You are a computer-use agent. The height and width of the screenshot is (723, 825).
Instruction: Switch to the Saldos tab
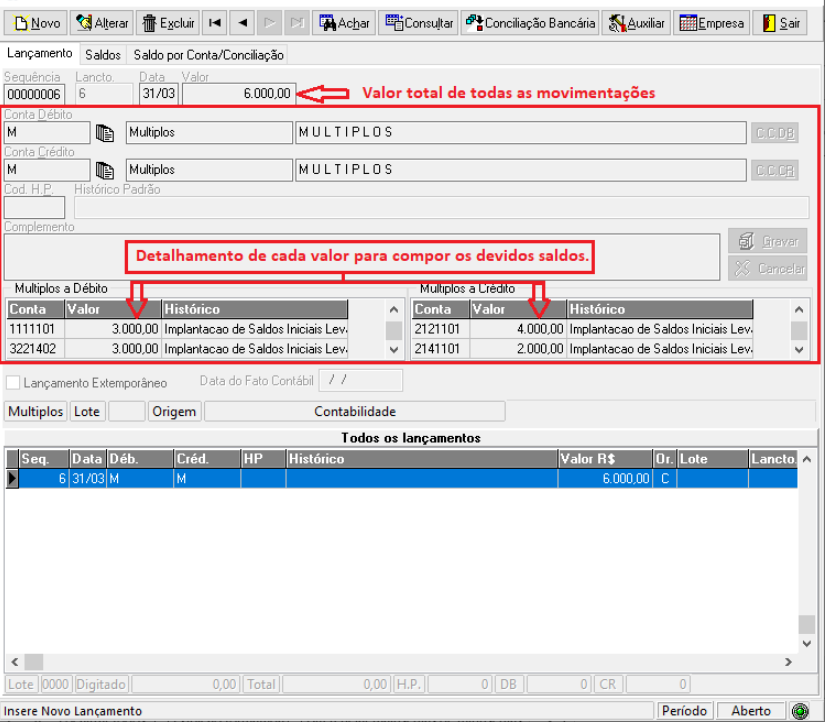[x=103, y=55]
